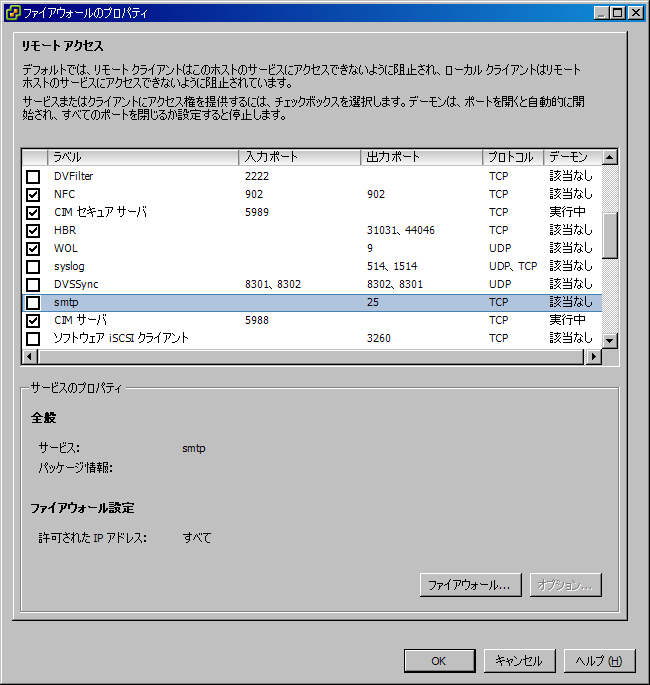Sort list by 入力ポート column header
Screen dimensions: 650x685
pos(300,157)
